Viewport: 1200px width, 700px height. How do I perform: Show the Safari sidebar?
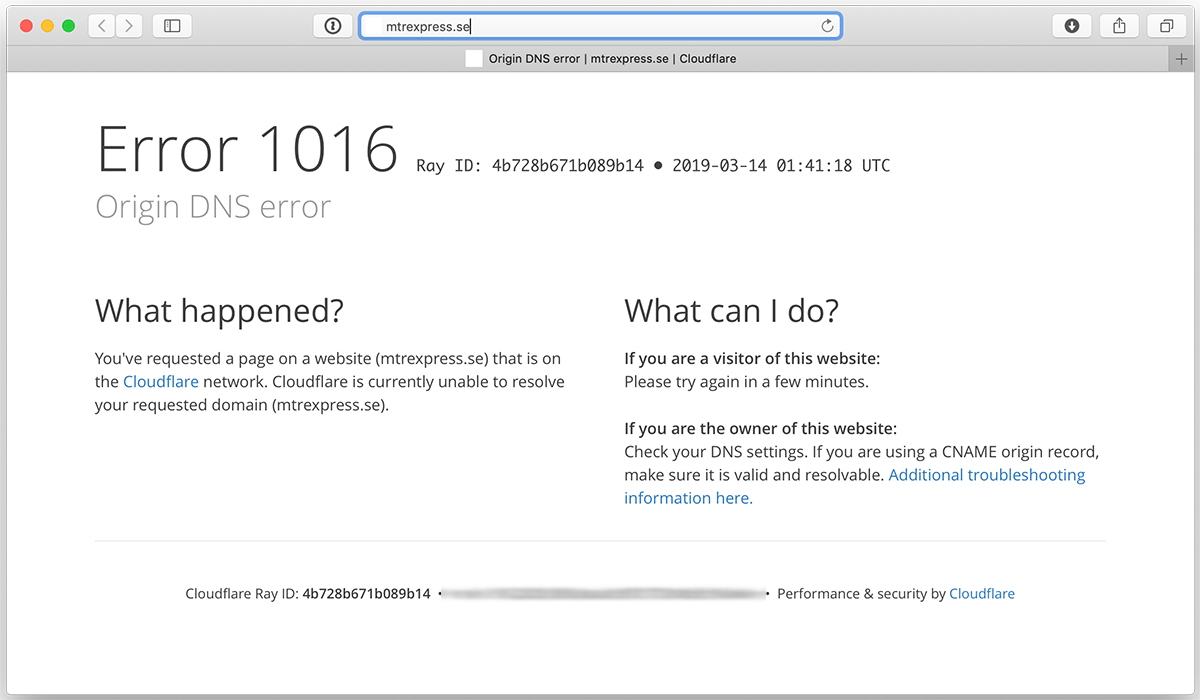pyautogui.click(x=172, y=26)
